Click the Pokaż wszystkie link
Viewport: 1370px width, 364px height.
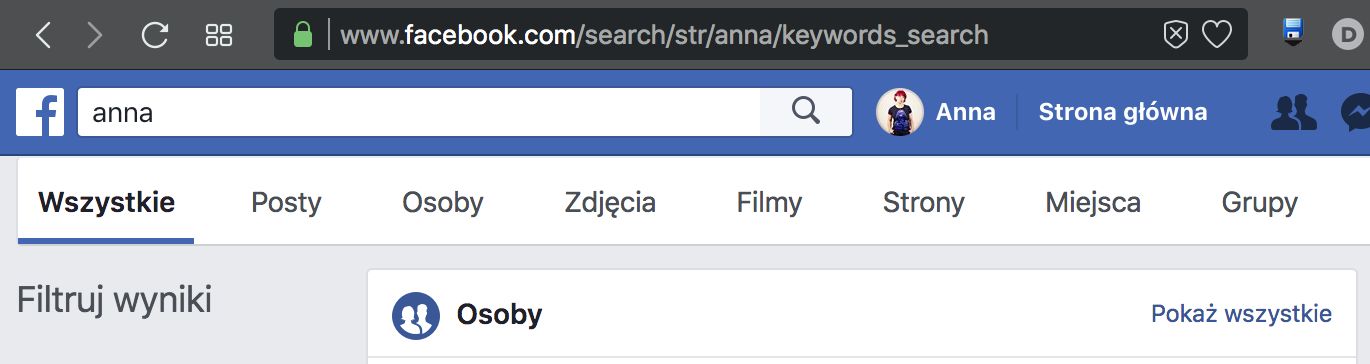[1241, 314]
